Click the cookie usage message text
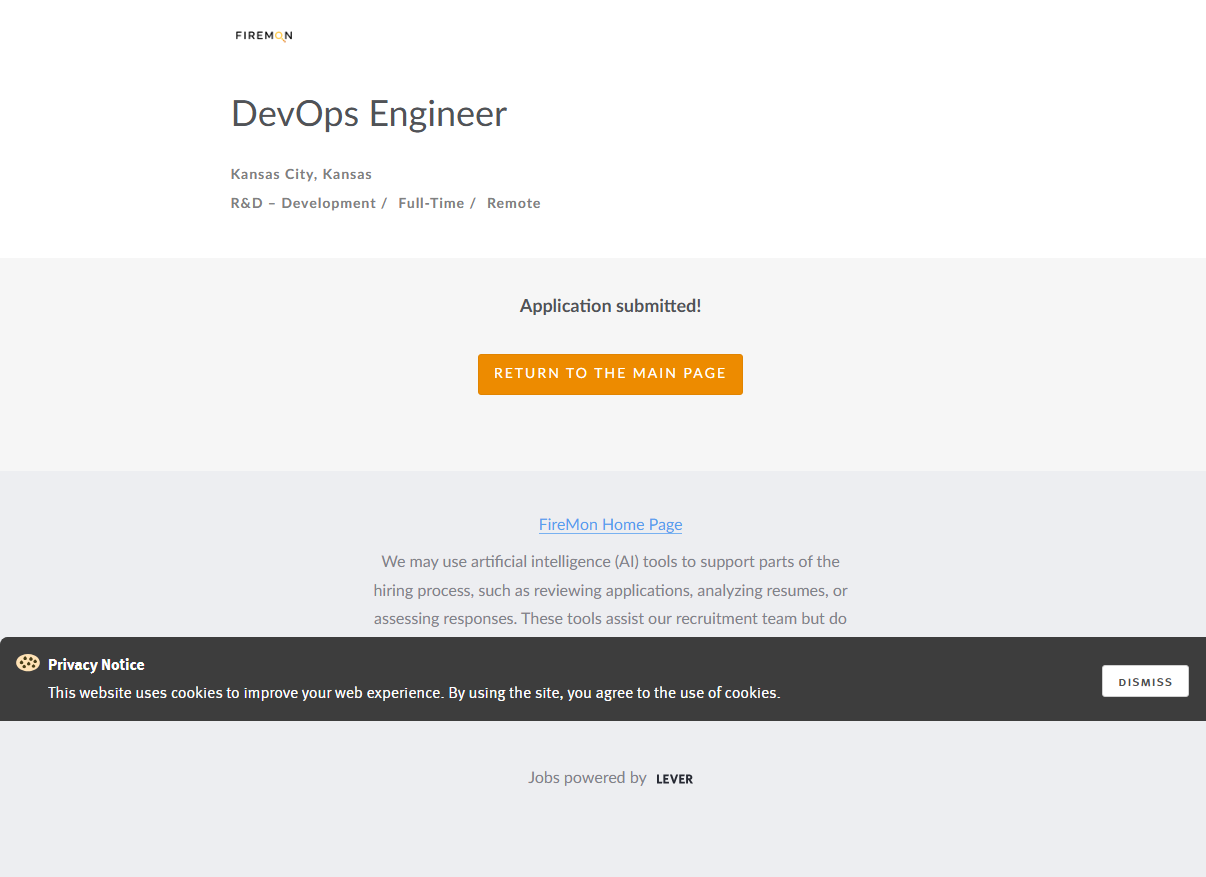Viewport: 1206px width, 877px height. click(414, 692)
